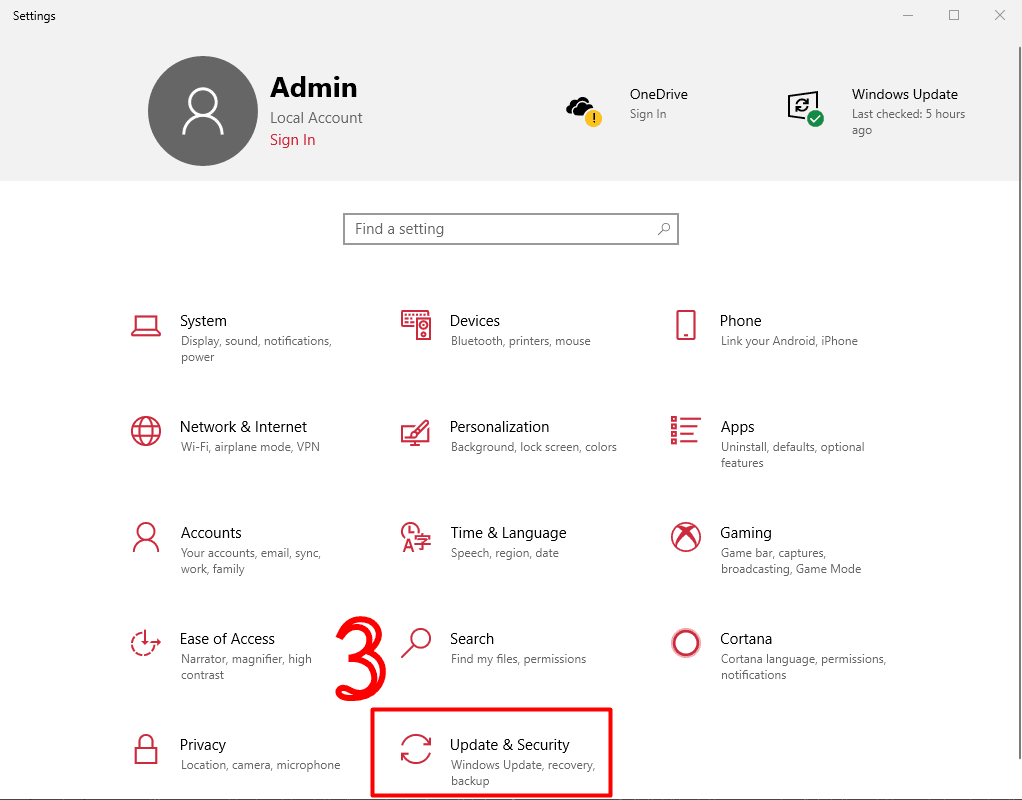The image size is (1022, 800).
Task: Open the Update & Security category title
Action: click(x=509, y=745)
